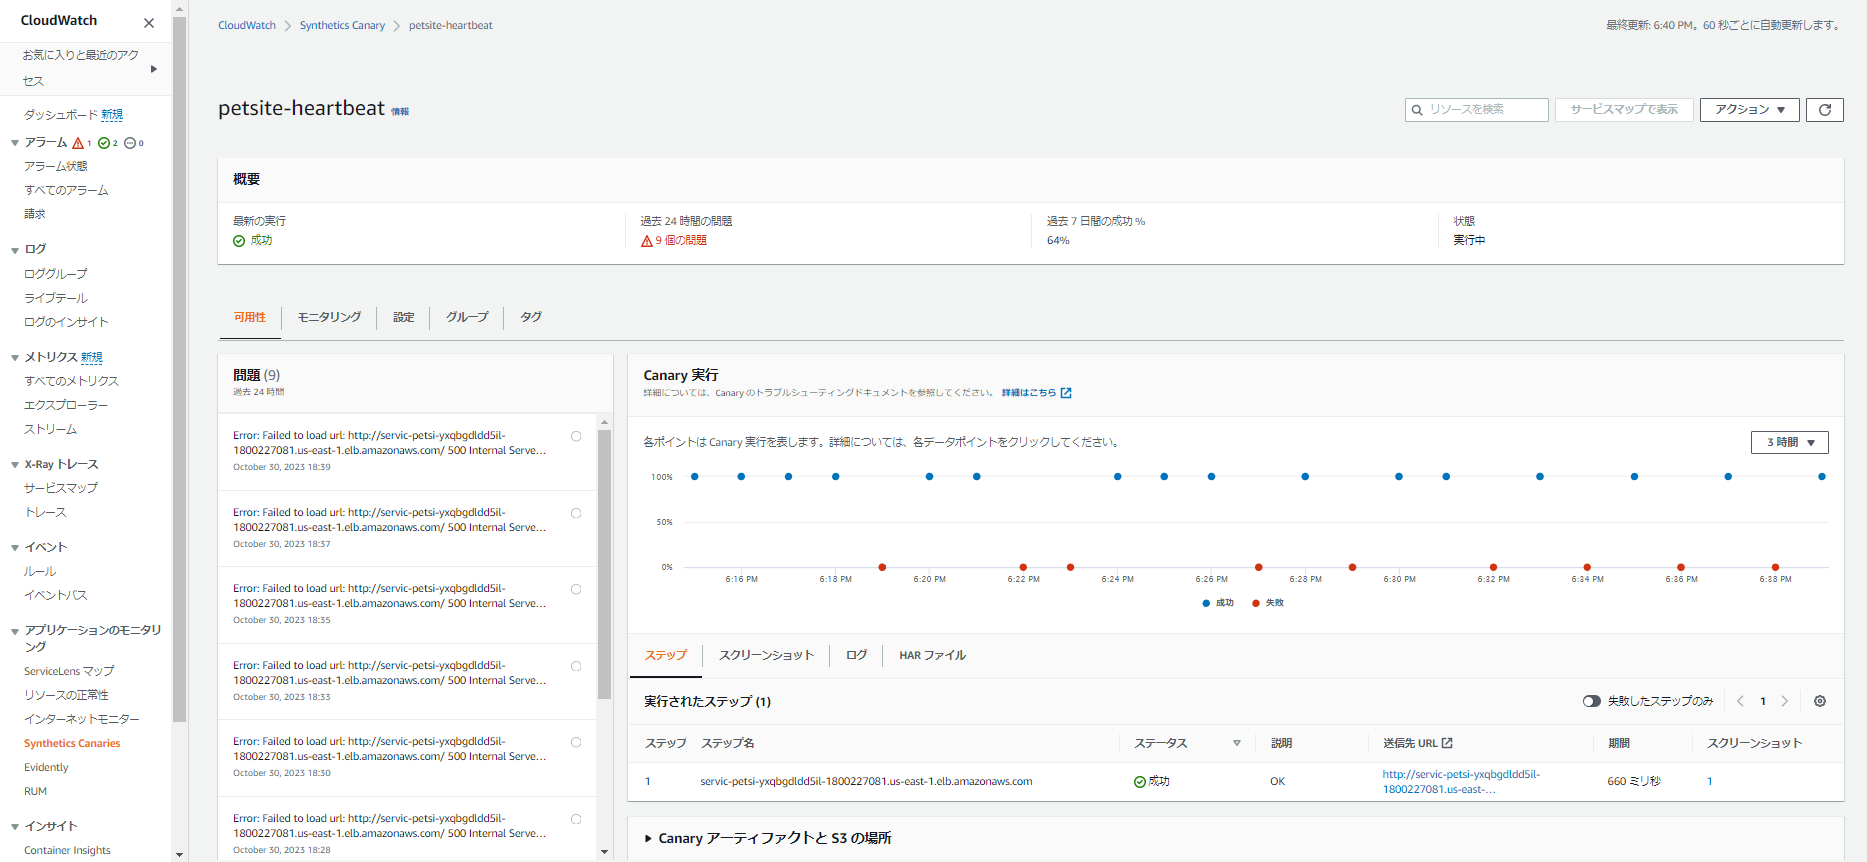Click the sidebar vertical scrollbar
The width and height of the screenshot is (1867, 862).
coord(179,370)
